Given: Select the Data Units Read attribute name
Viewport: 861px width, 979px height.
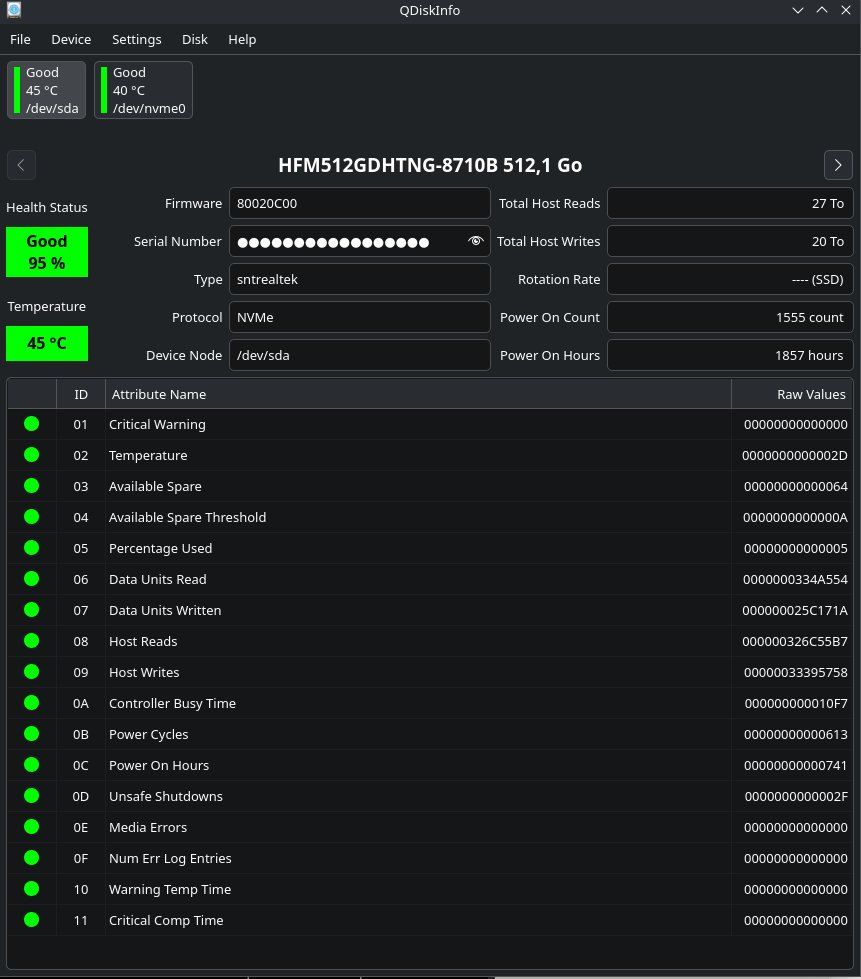Looking at the screenshot, I should pyautogui.click(x=157, y=579).
